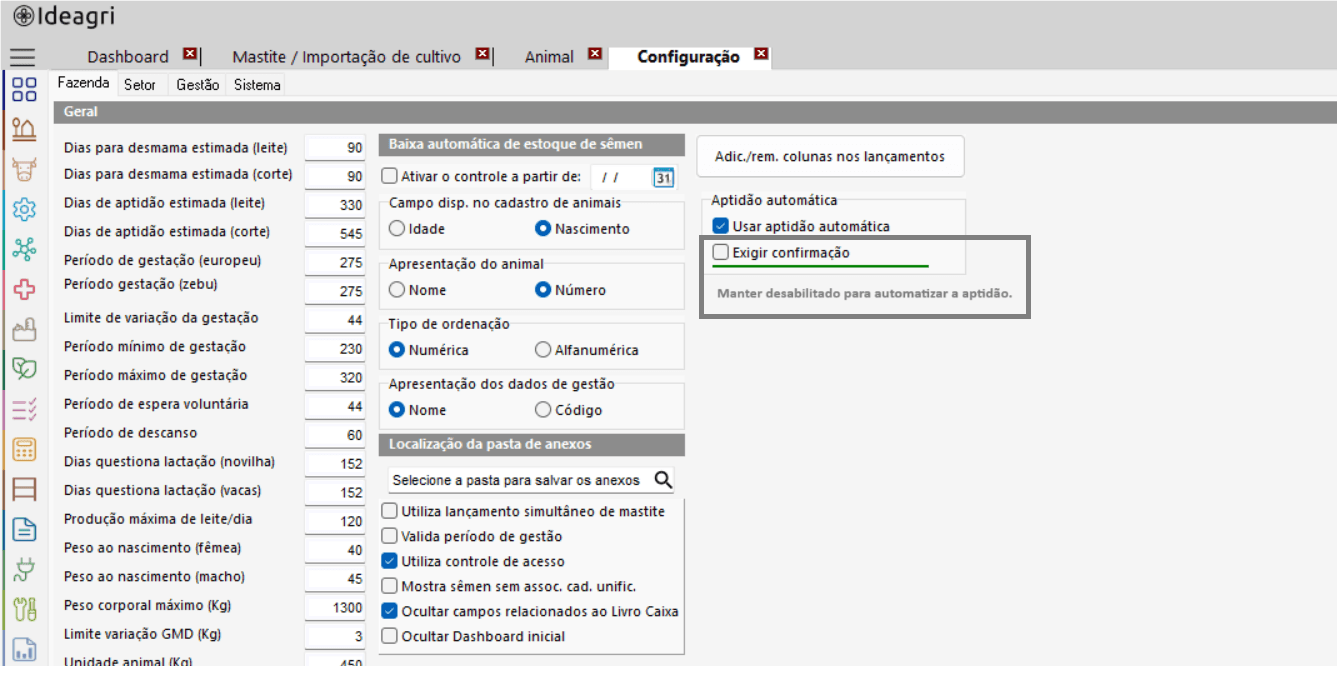Edit Peso corporal máximo (Kg) value
Screen dimensions: 1337x679
pos(335,607)
